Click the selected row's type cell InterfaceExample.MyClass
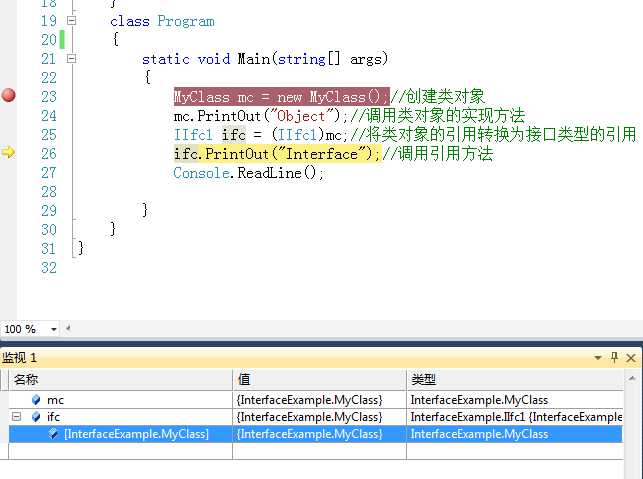Image resolution: width=643 pixels, height=479 pixels. tap(515, 434)
